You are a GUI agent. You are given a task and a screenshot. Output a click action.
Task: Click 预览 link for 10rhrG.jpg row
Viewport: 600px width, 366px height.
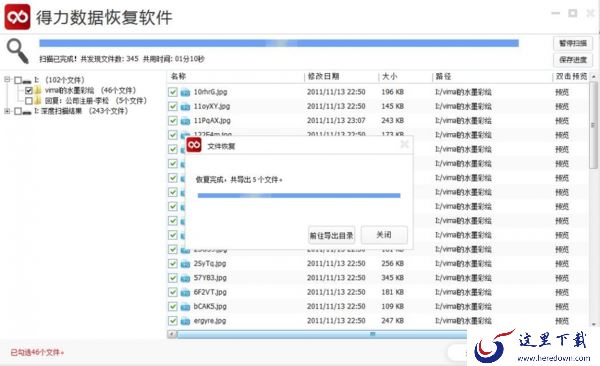[562, 92]
